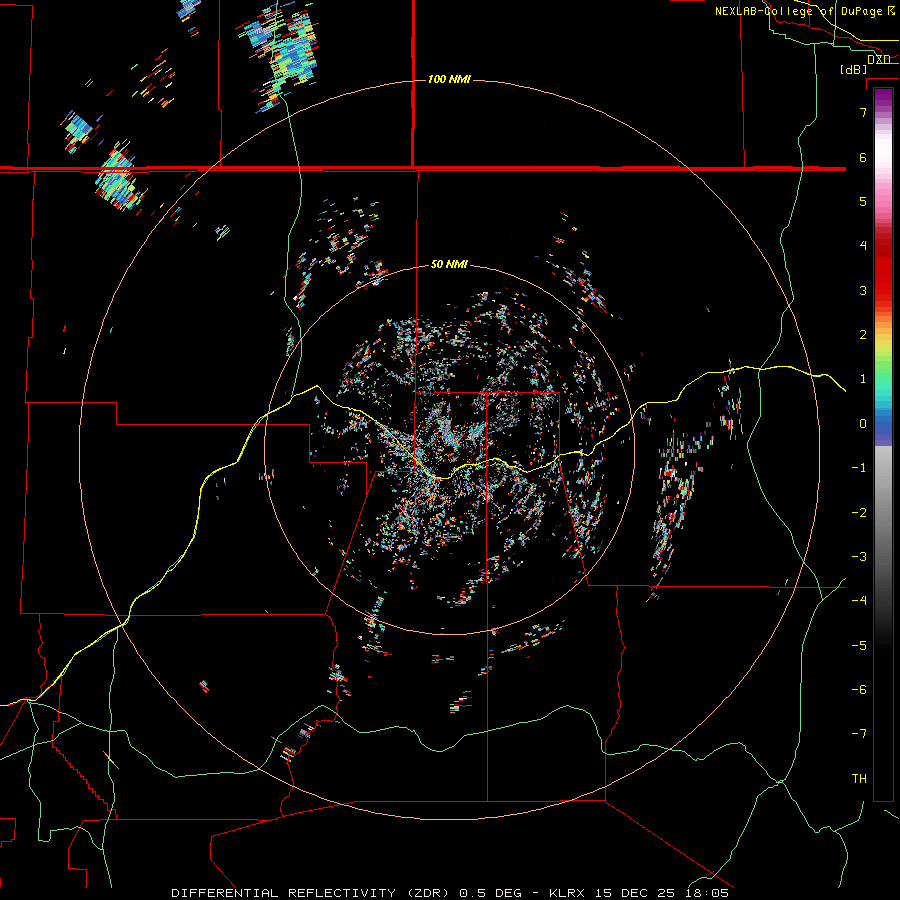The height and width of the screenshot is (900, 900).
Task: Click the 4 value on color scale
Action: pos(863,246)
